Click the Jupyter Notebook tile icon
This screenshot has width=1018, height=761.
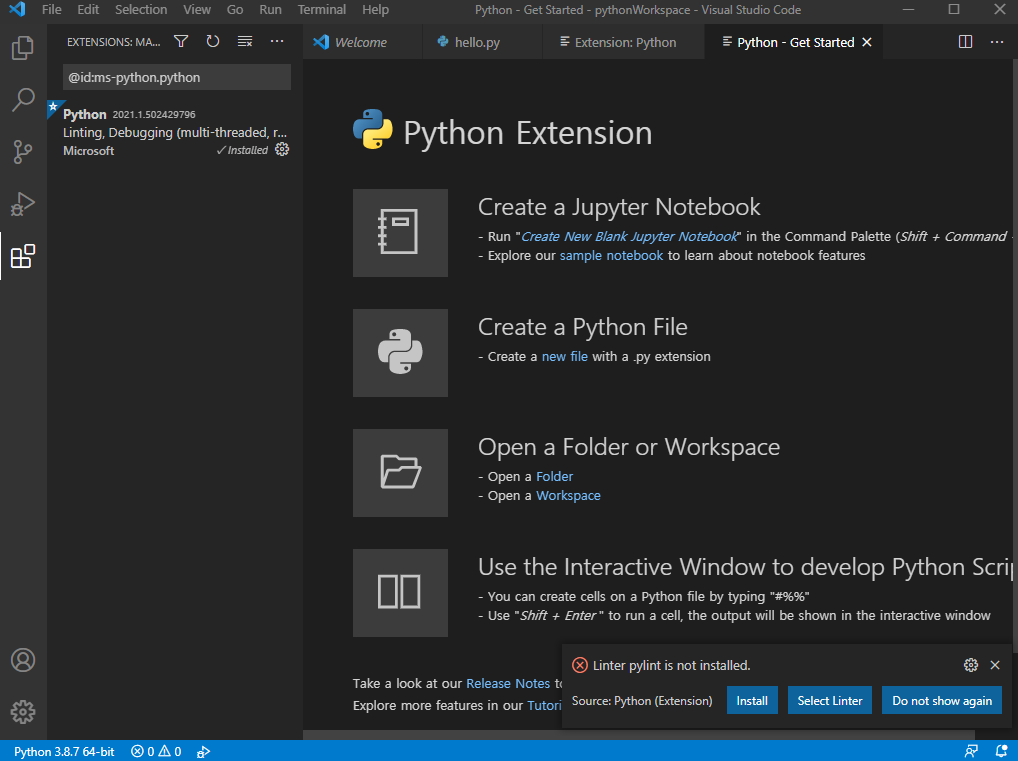[400, 232]
